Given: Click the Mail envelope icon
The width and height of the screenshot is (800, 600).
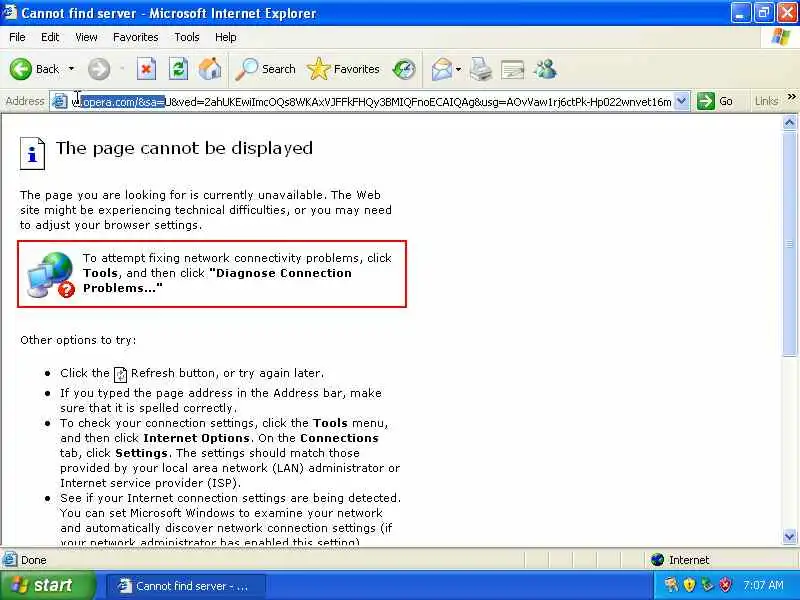Looking at the screenshot, I should coord(442,69).
